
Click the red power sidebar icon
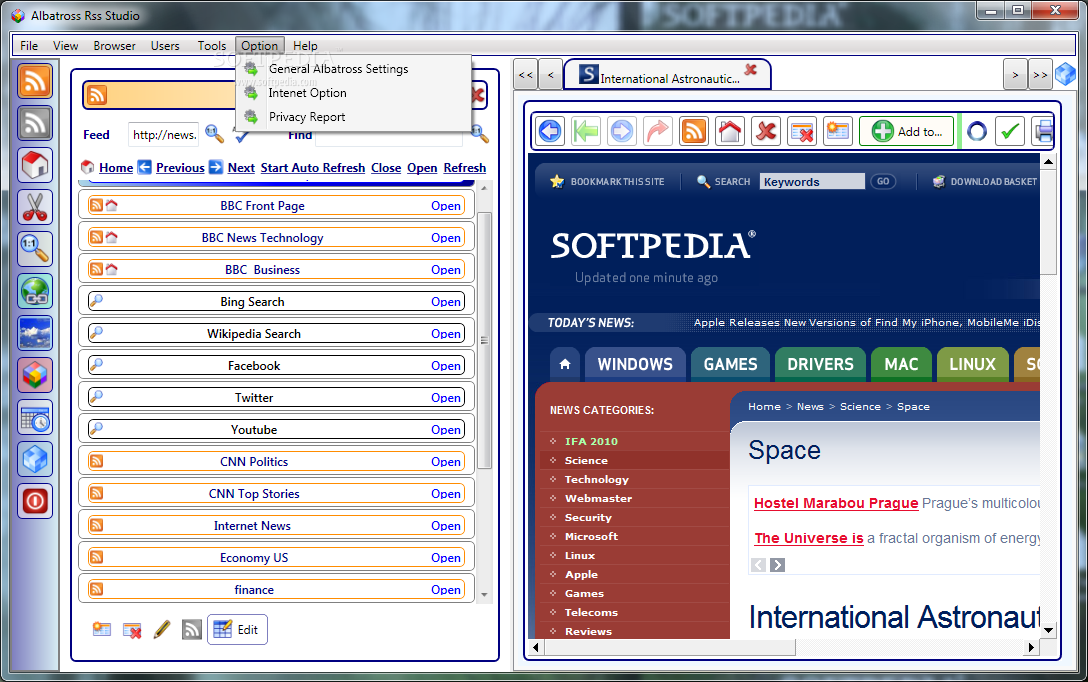(35, 501)
